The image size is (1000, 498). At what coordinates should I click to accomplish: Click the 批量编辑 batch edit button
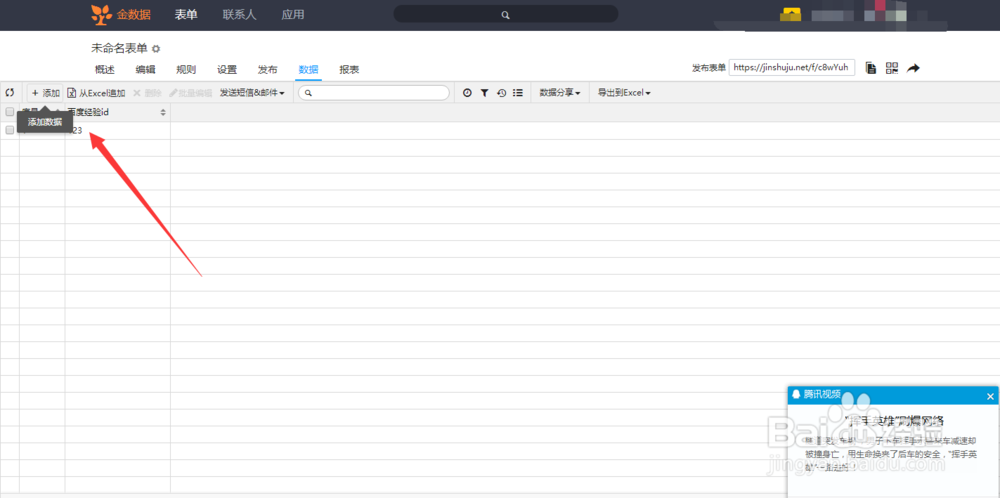[190, 93]
